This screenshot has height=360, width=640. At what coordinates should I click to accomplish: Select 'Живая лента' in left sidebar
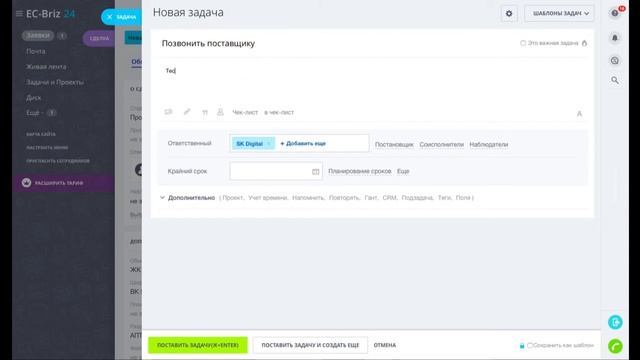pyautogui.click(x=46, y=67)
